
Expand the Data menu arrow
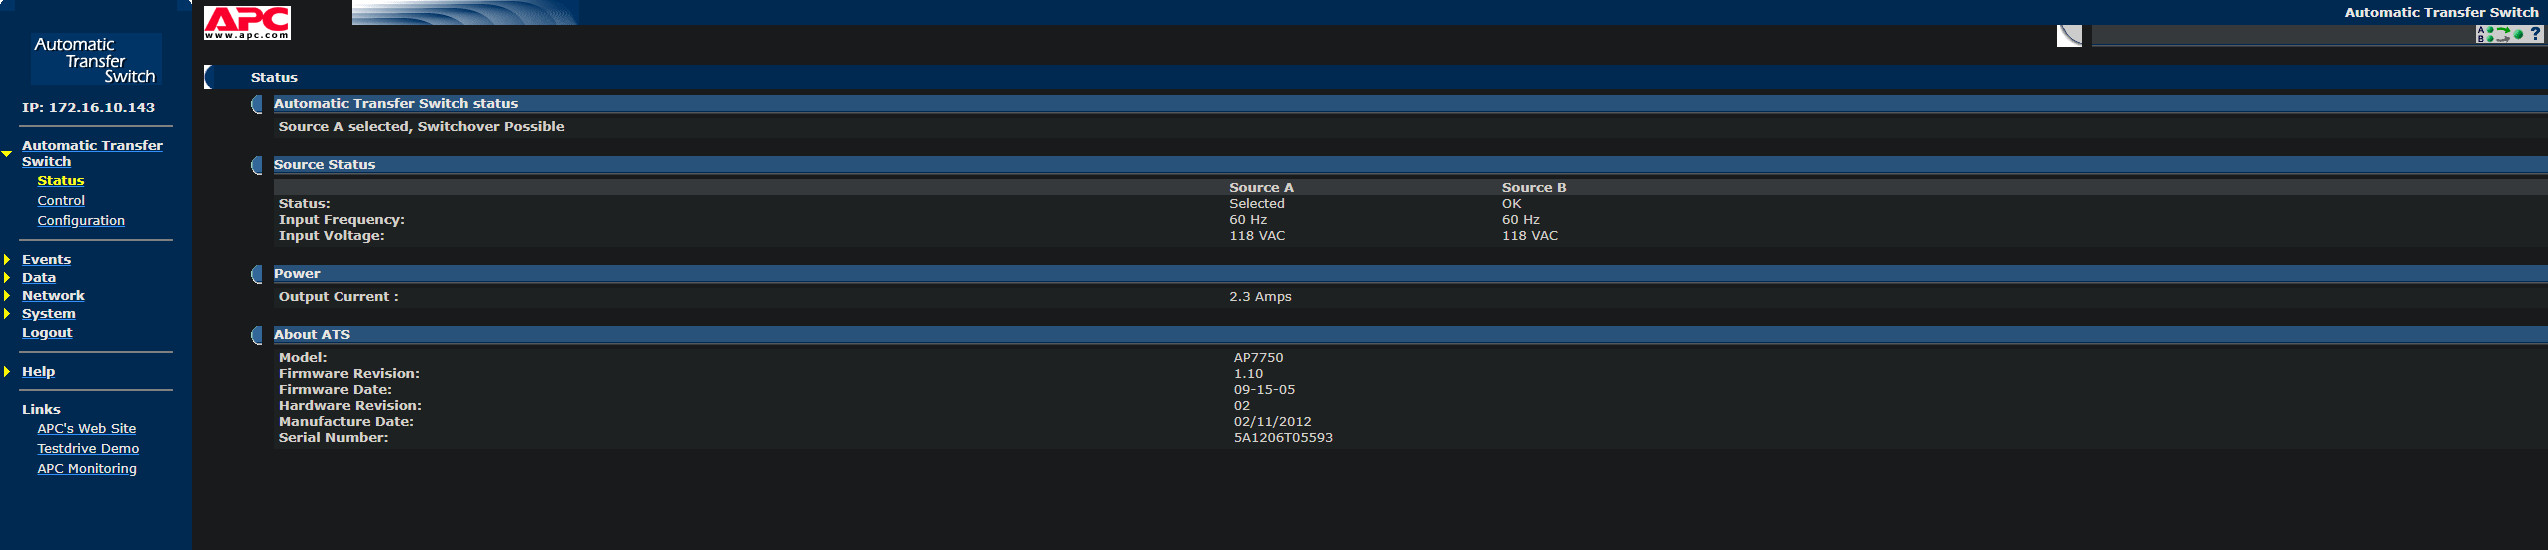[x=7, y=278]
